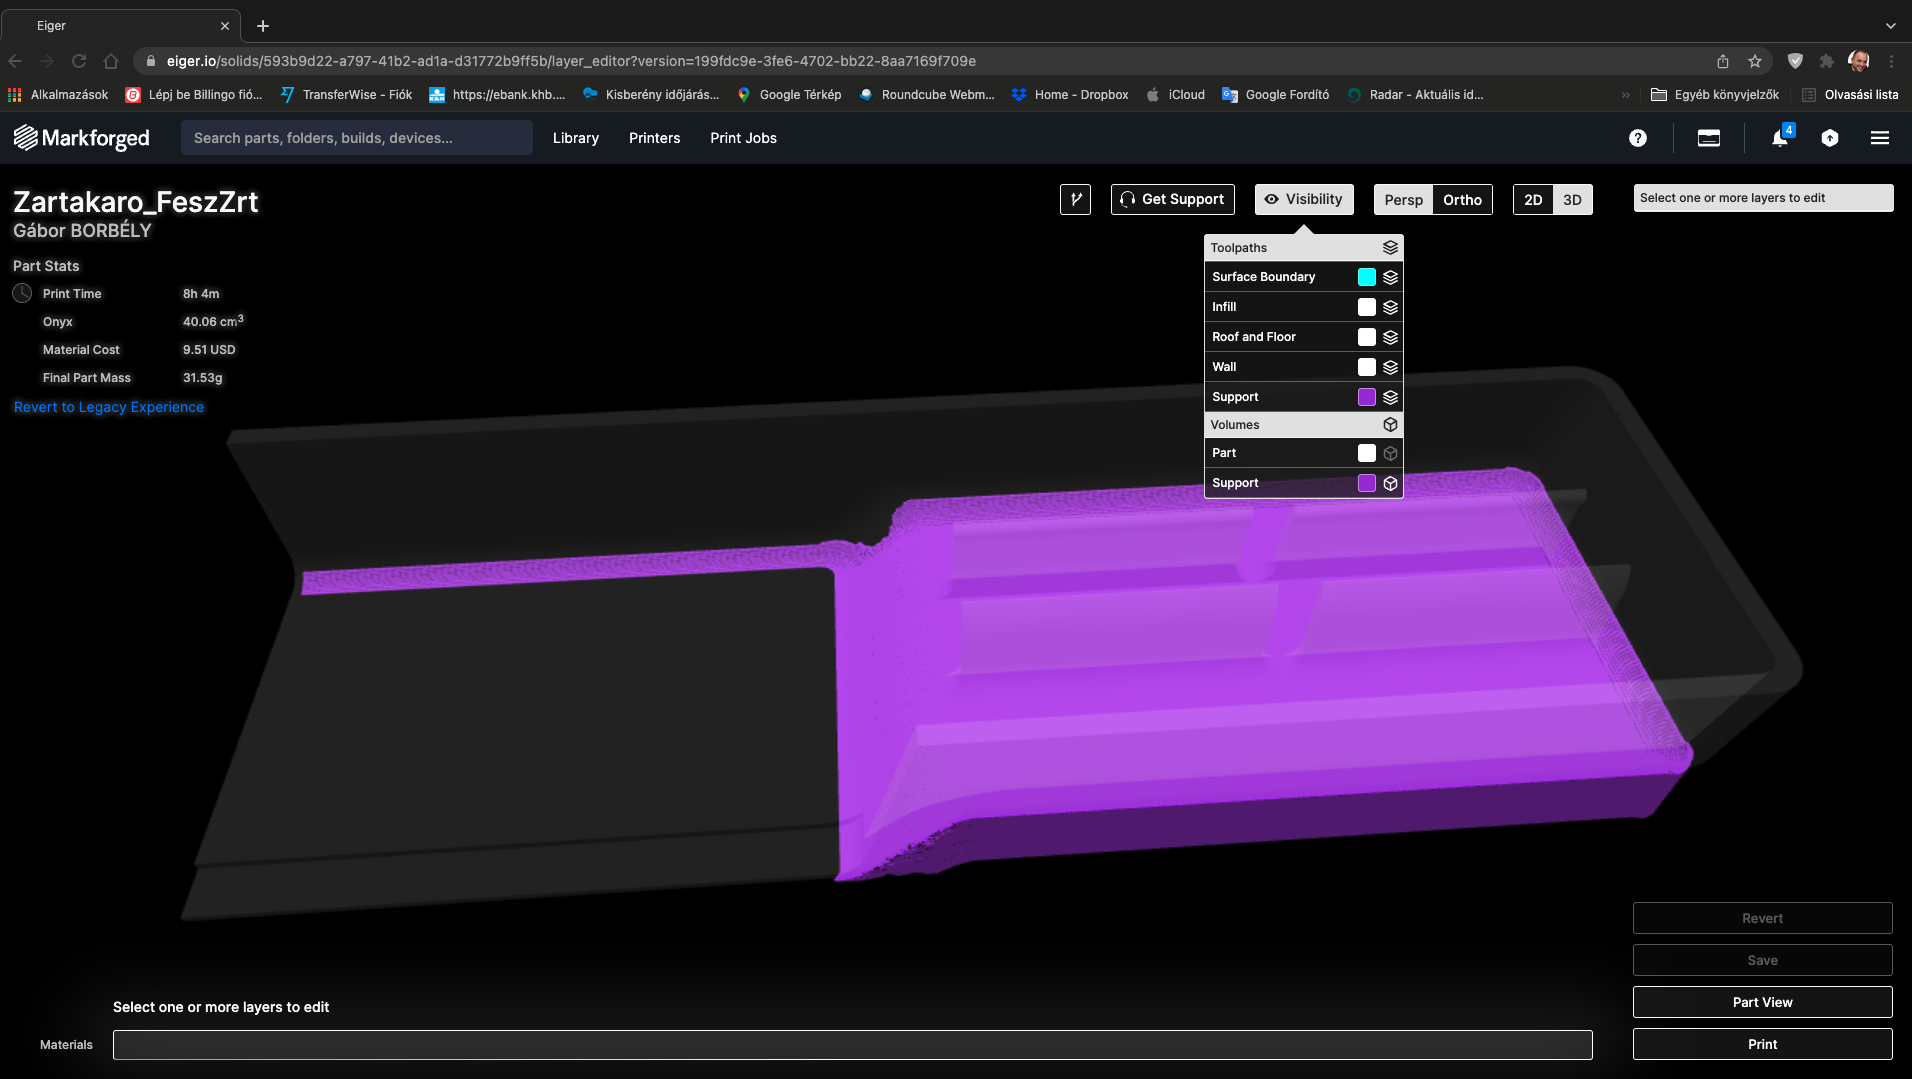Click the hexagon upload icon
The image size is (1912, 1079).
pyautogui.click(x=1830, y=138)
